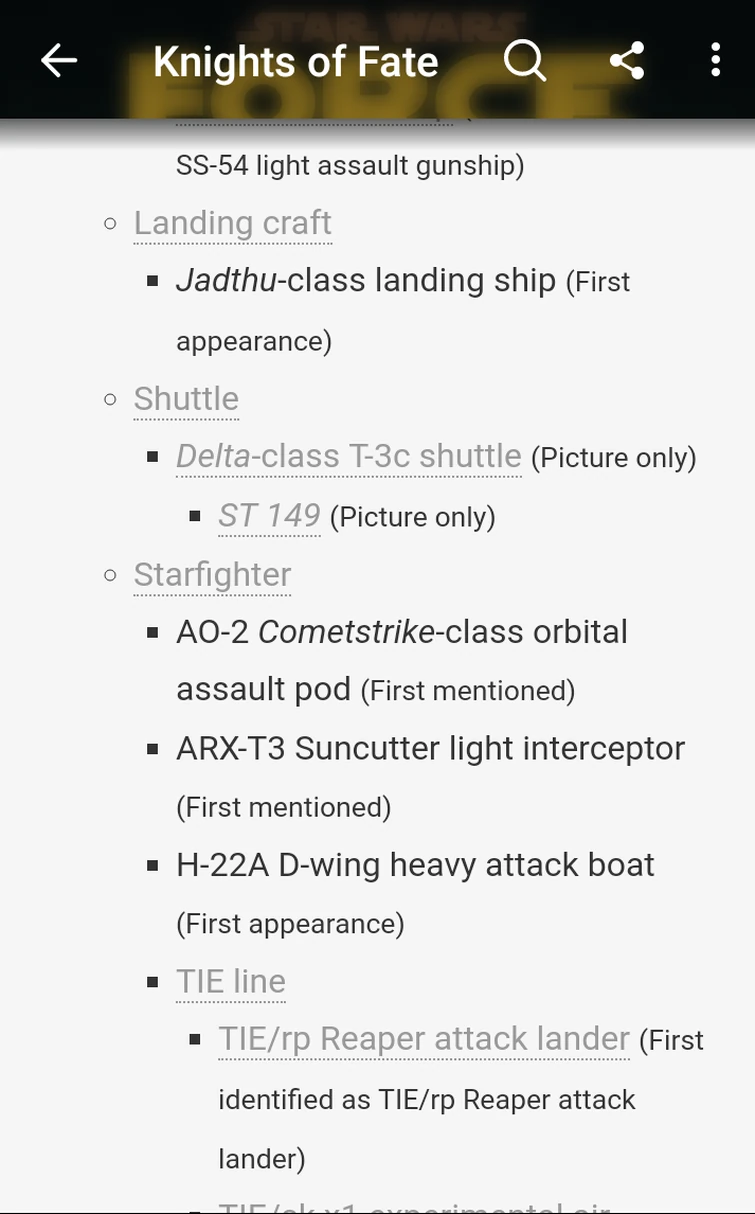
Task: Tap the H-22A D-wing heavy attack boat entry
Action: [x=415, y=865]
